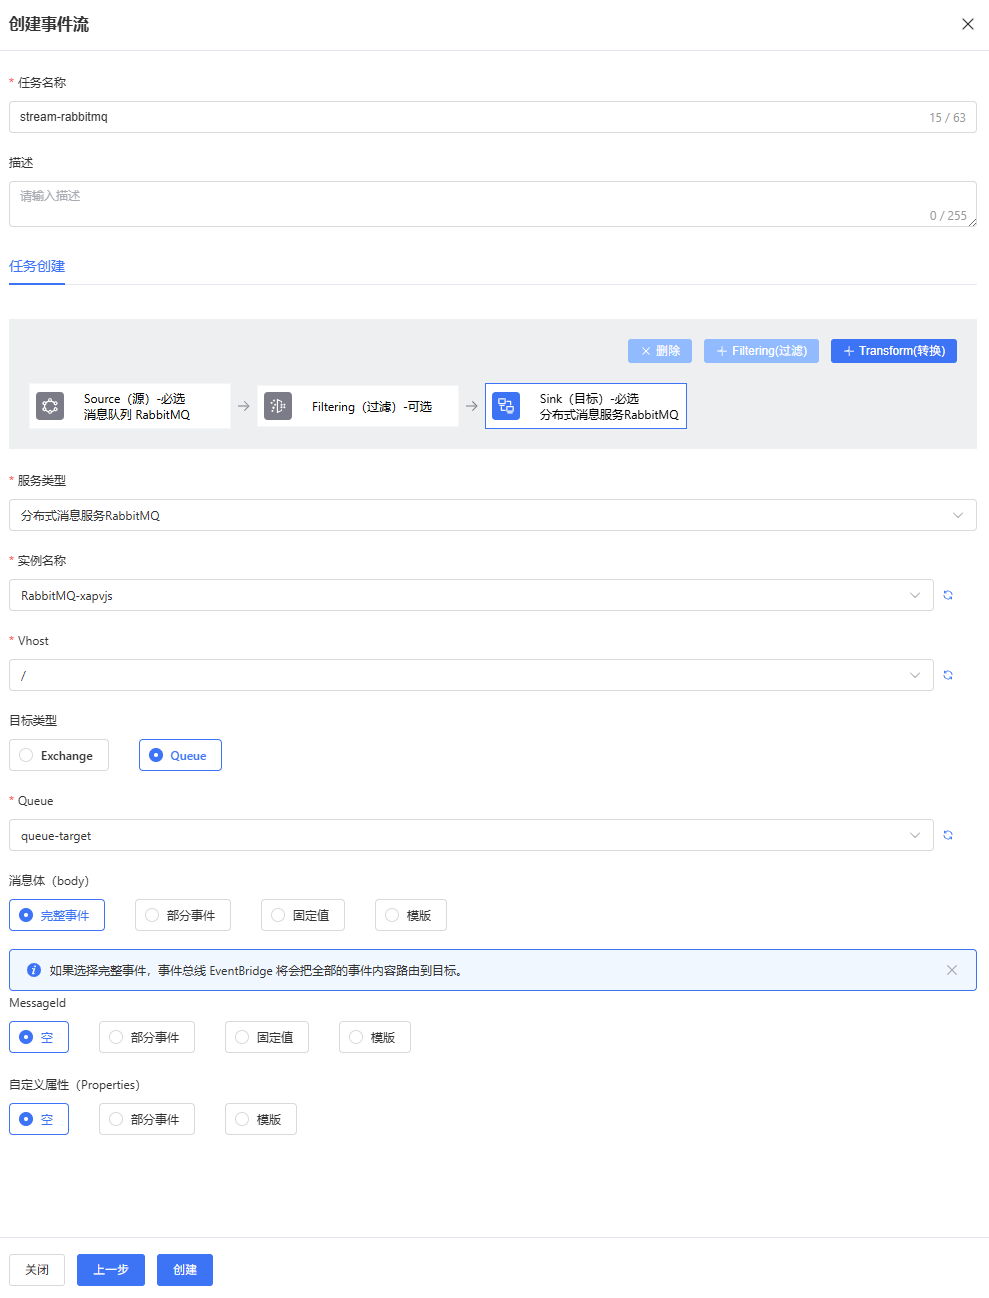Focus the 描述 textarea
The height and width of the screenshot is (1298, 989).
493,204
